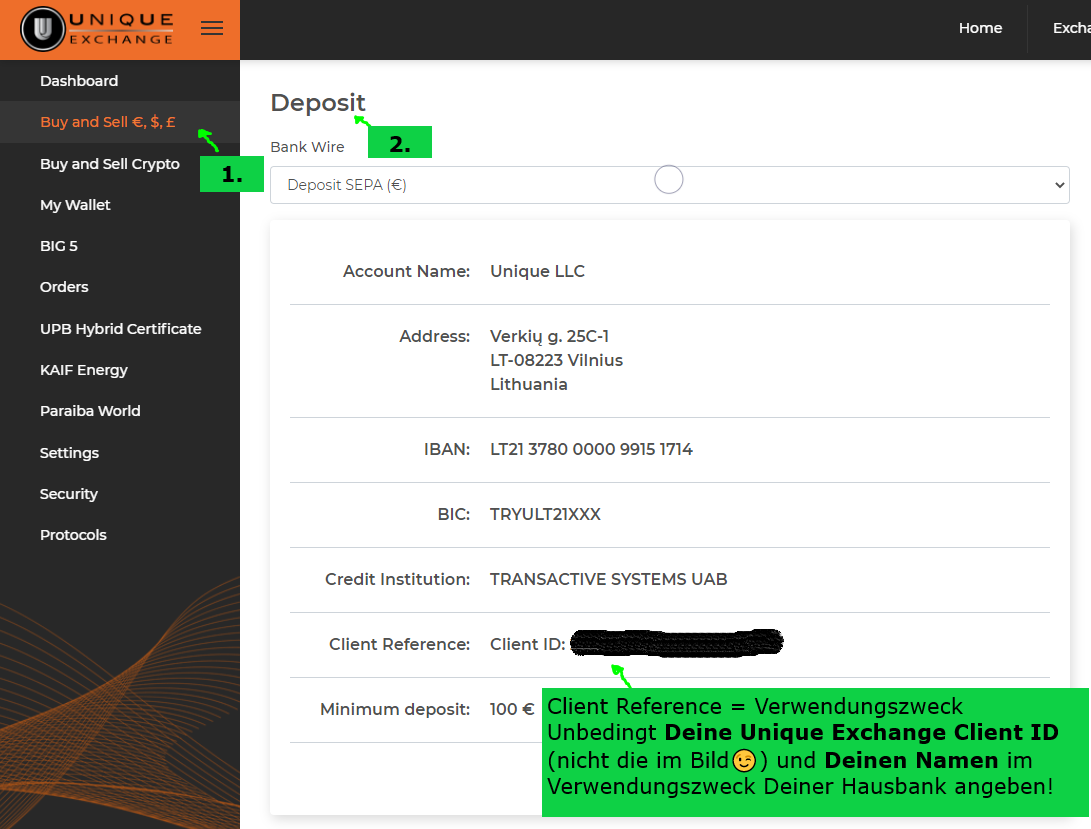
Task: Select the Lithuania address line
Action: [x=528, y=384]
